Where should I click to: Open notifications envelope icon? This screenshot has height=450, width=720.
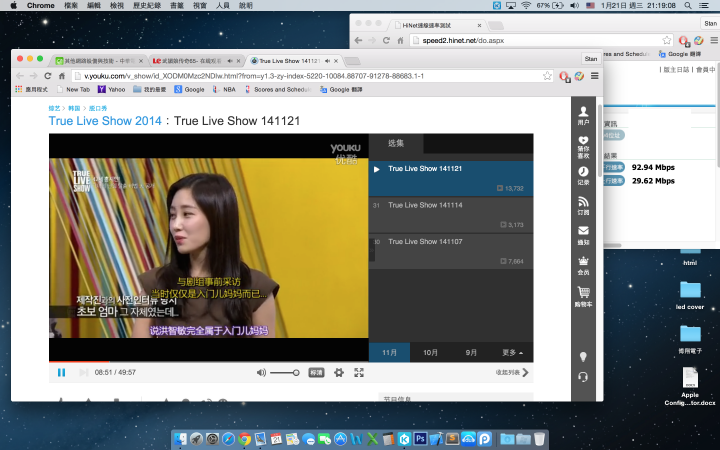pyautogui.click(x=583, y=235)
